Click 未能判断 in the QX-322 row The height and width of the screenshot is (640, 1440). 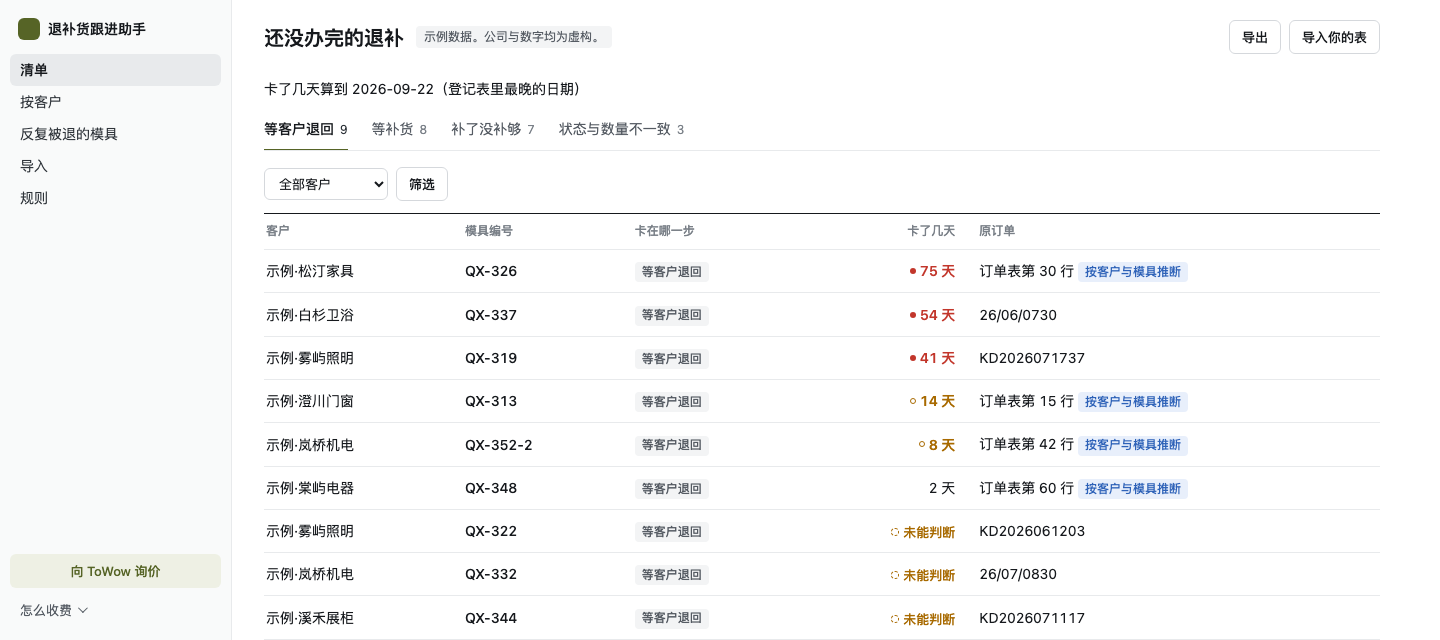[x=923, y=532]
